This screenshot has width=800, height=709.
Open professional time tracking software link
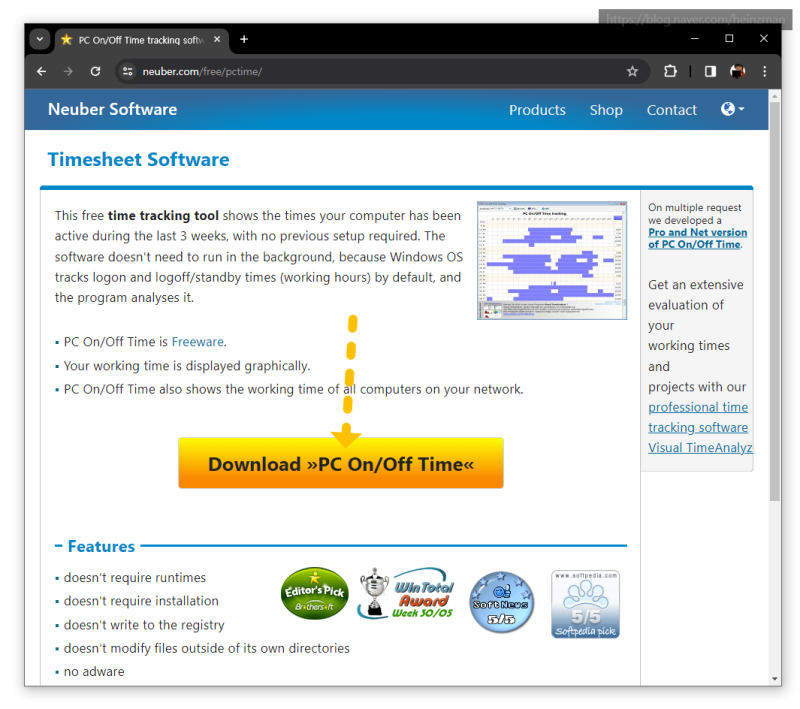coord(700,427)
